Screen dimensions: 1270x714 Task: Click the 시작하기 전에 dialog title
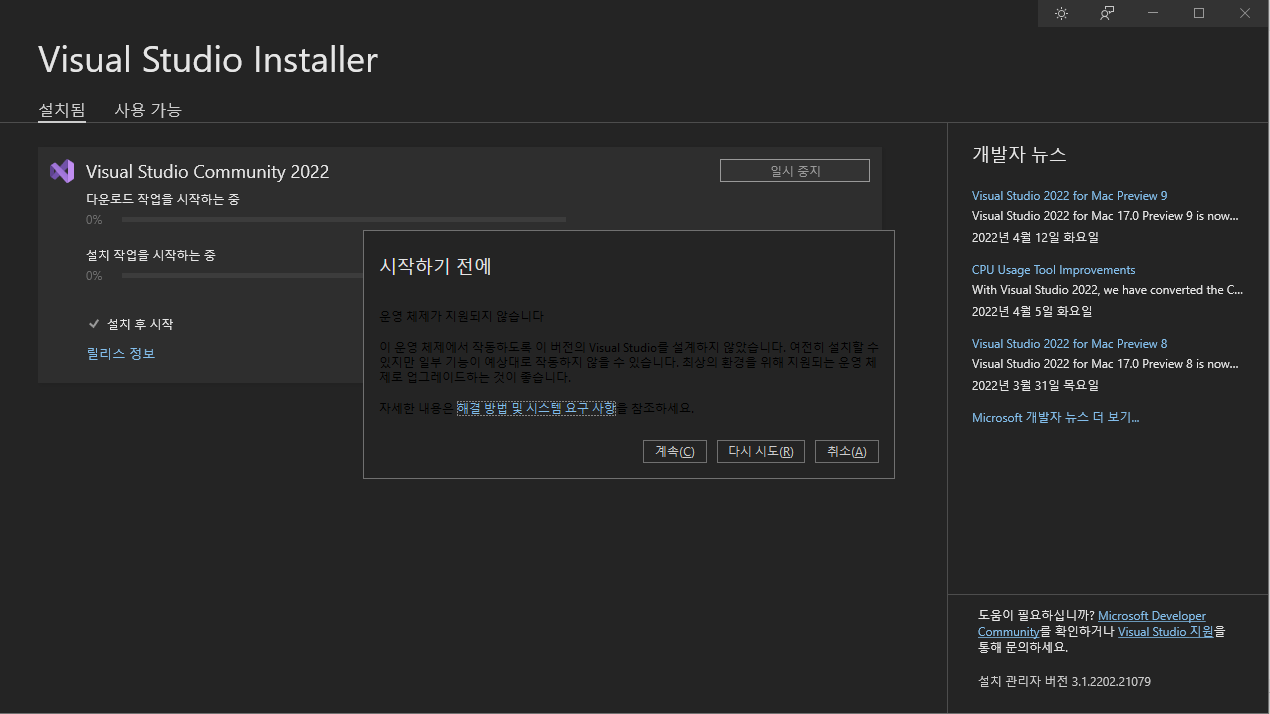pos(436,267)
